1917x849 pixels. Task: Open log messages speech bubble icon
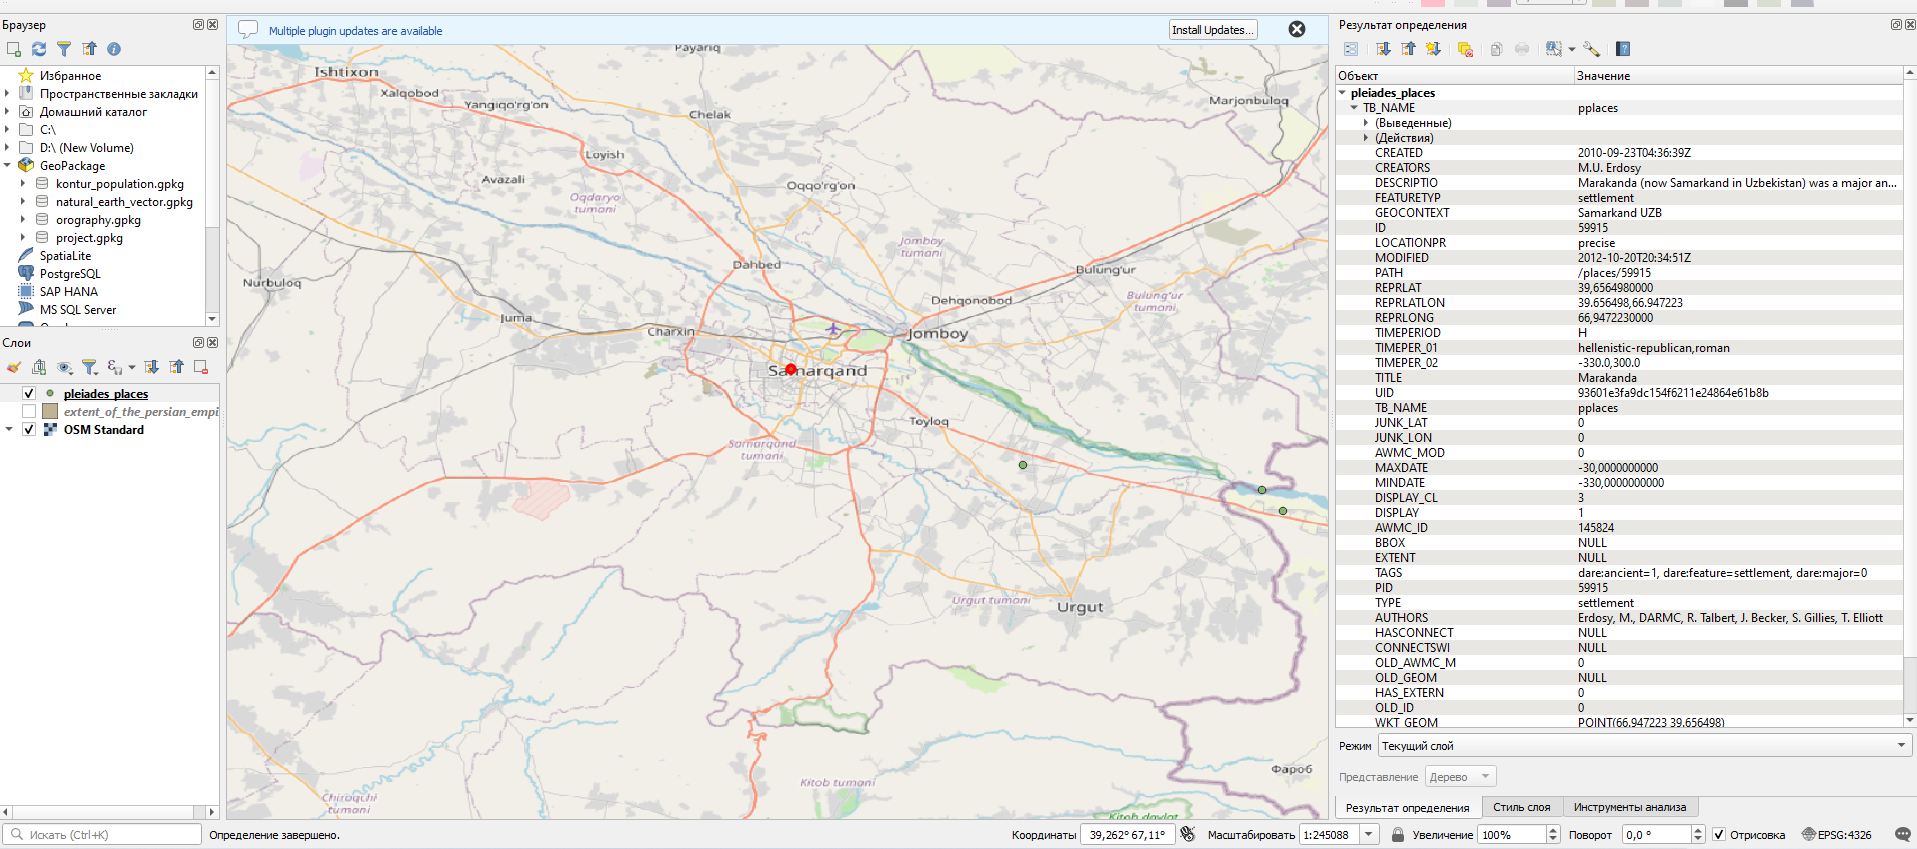pyautogui.click(x=1902, y=834)
